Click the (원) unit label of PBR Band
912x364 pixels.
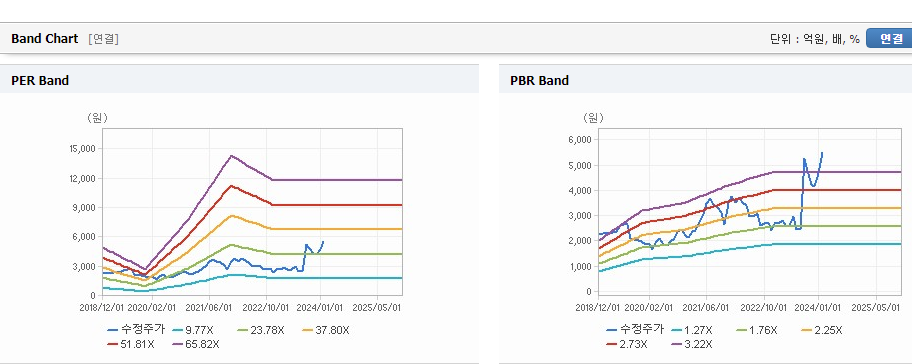[x=593, y=118]
